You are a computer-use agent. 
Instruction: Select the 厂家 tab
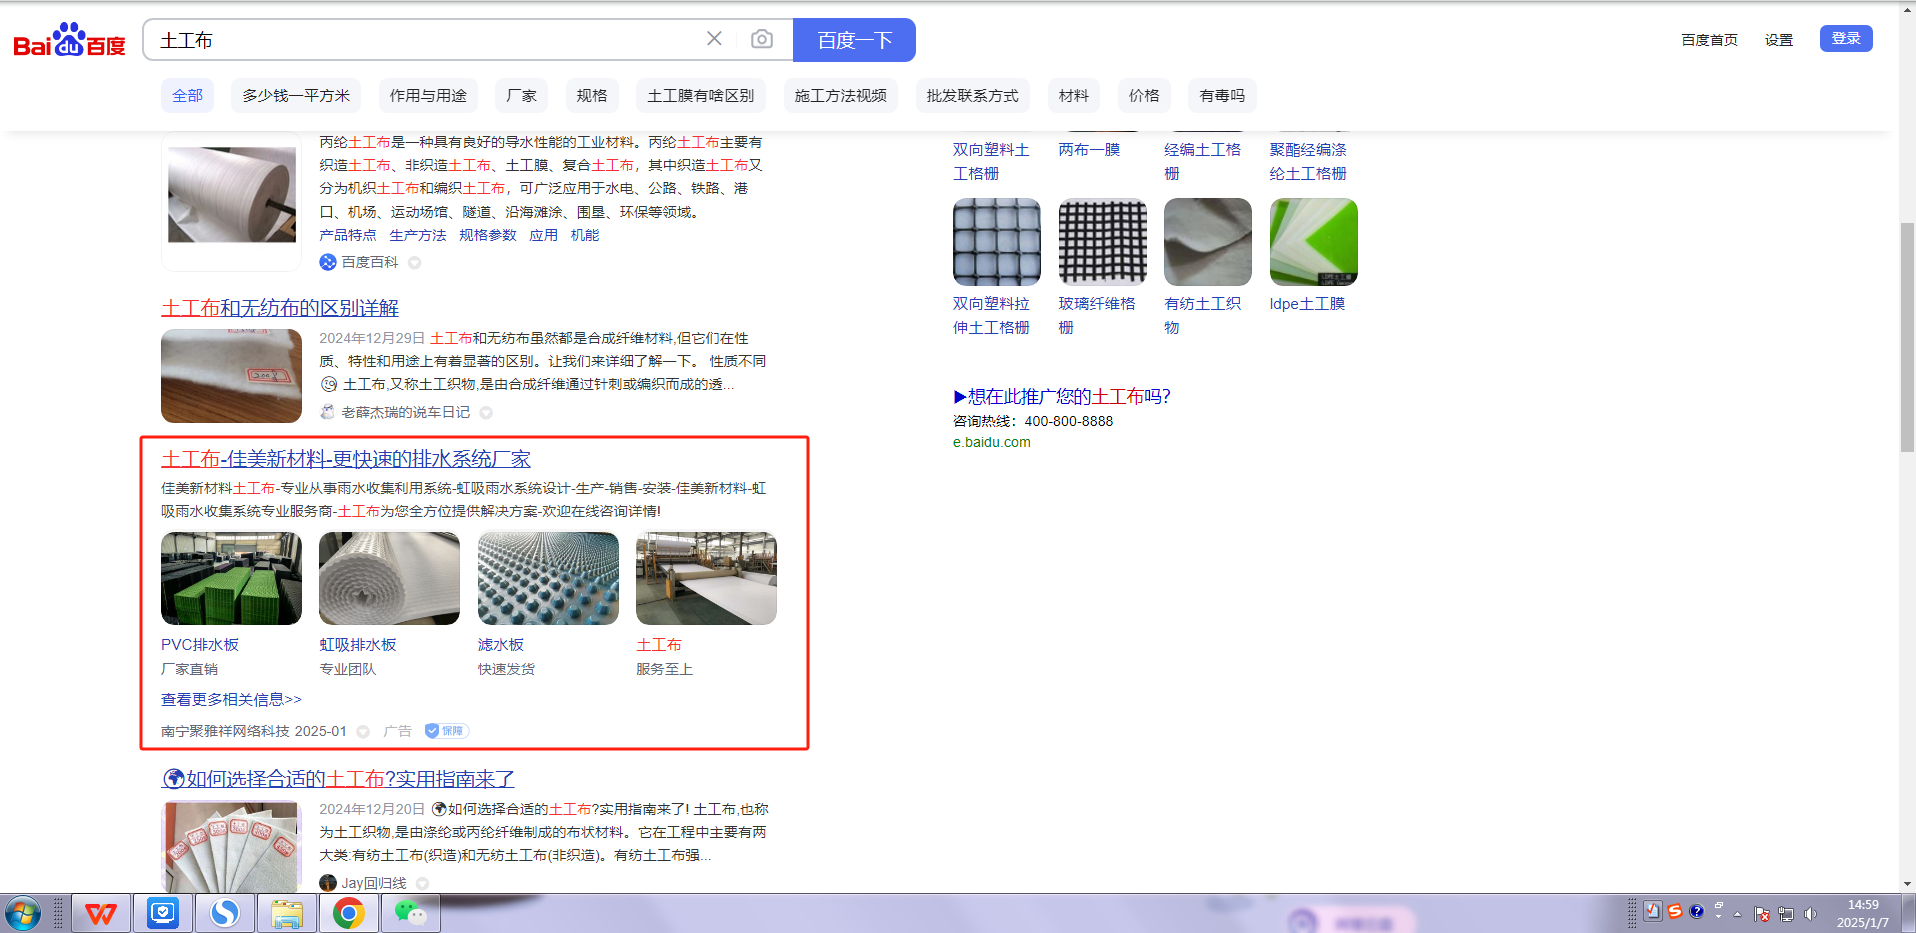[x=521, y=96]
